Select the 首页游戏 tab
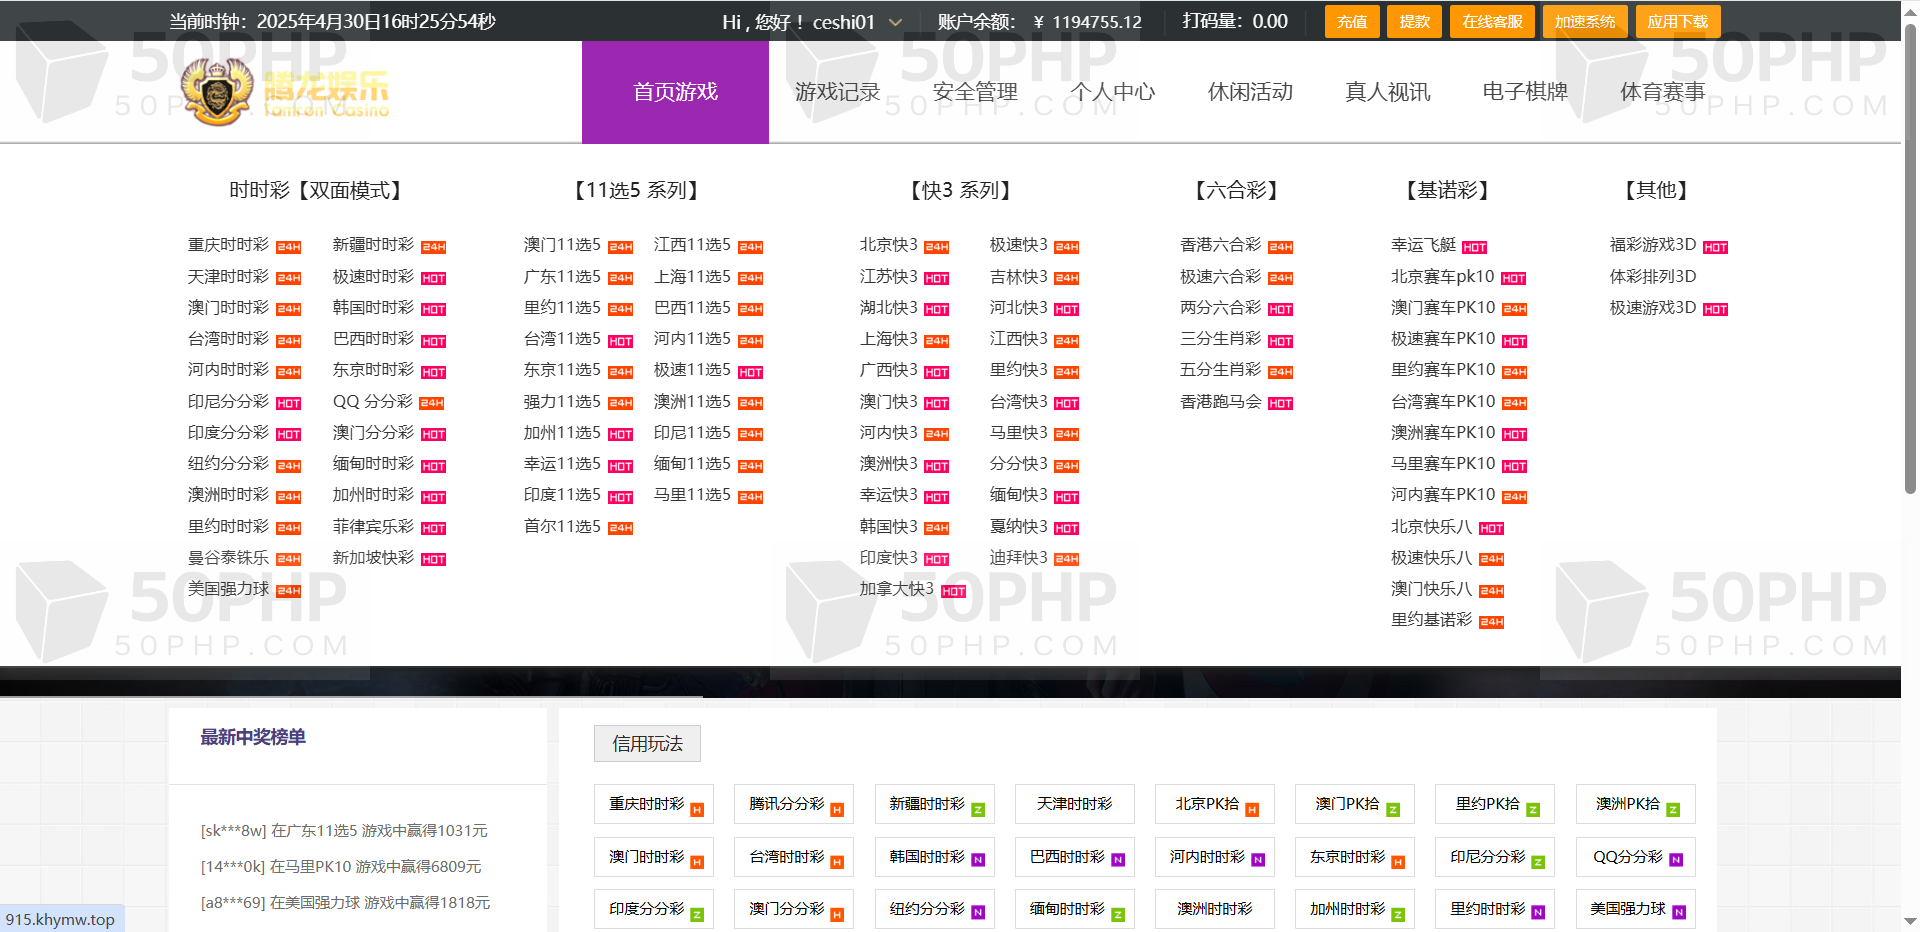This screenshot has height=932, width=1920. [675, 92]
